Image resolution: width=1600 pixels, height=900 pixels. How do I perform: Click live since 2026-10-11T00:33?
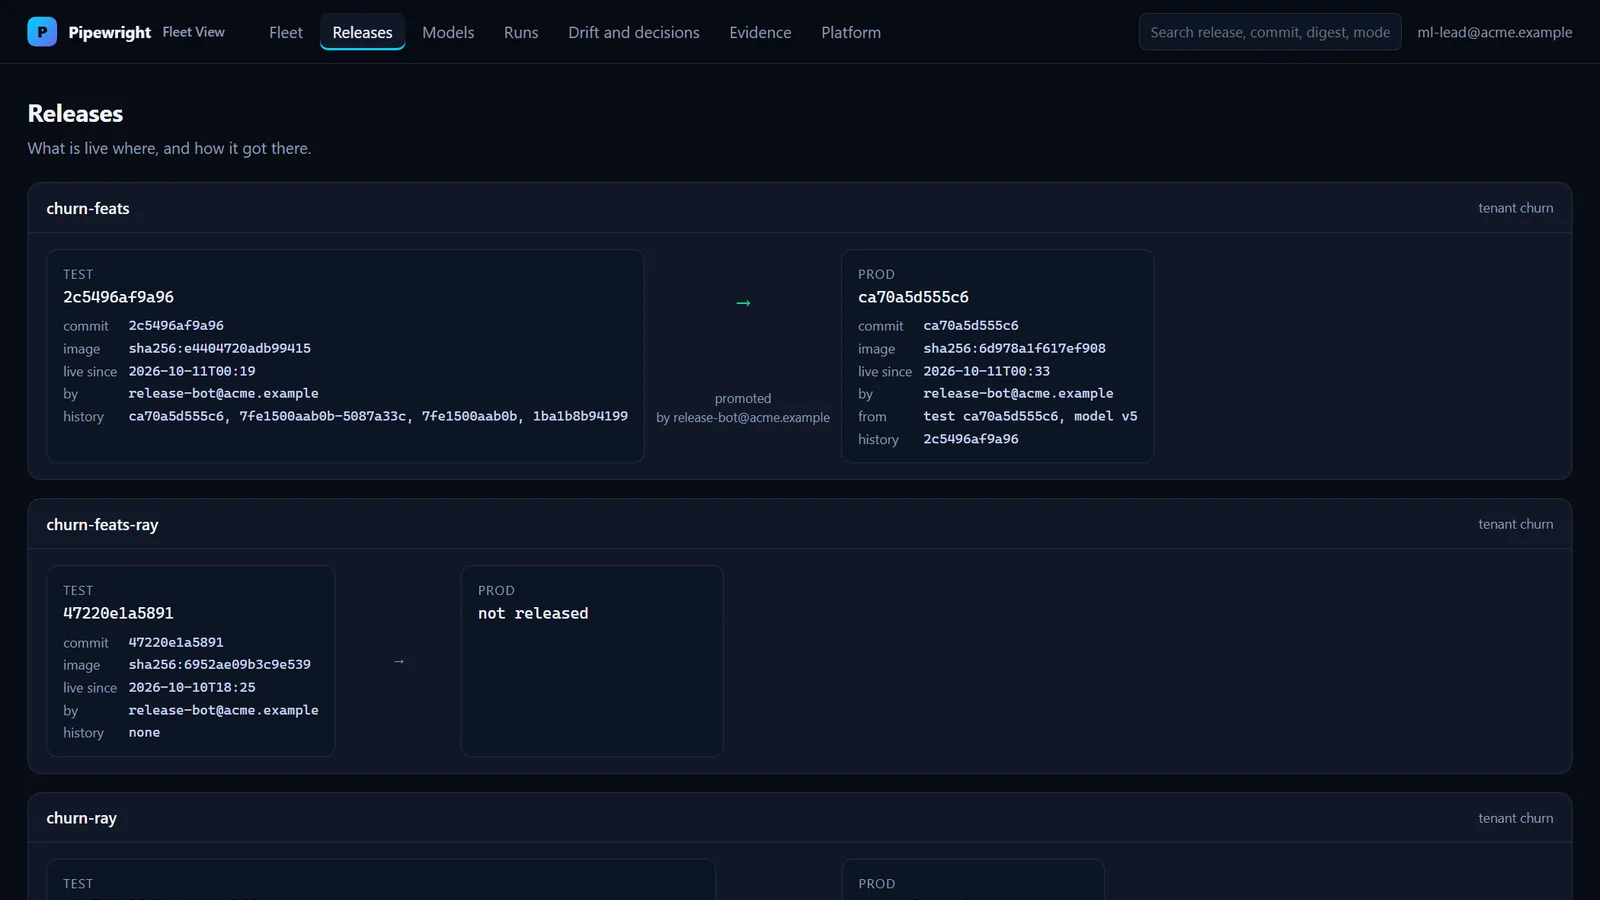click(986, 371)
